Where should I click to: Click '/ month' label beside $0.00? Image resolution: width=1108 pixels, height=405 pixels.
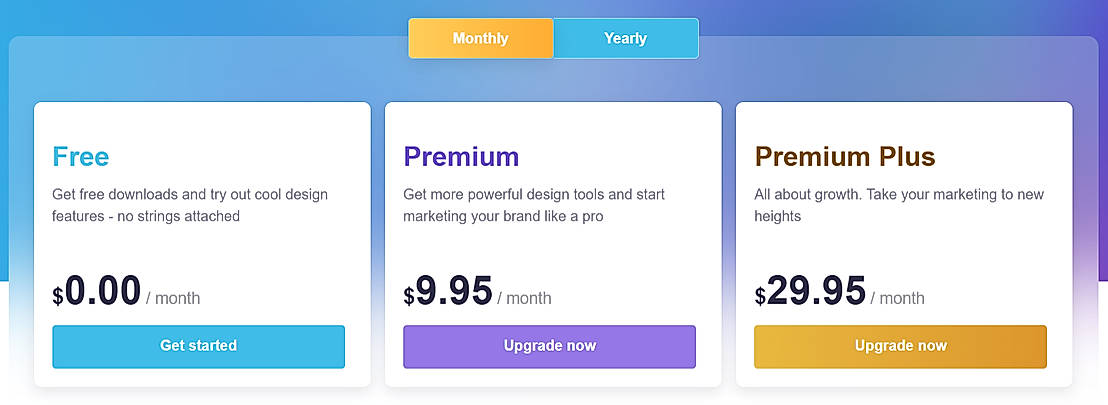point(173,298)
